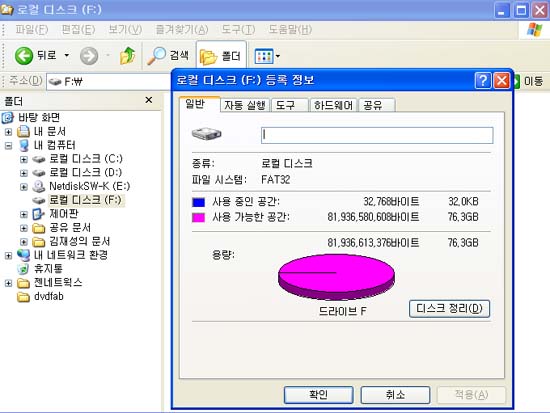
Task: Click the magenta free space color box
Action: click(x=199, y=218)
